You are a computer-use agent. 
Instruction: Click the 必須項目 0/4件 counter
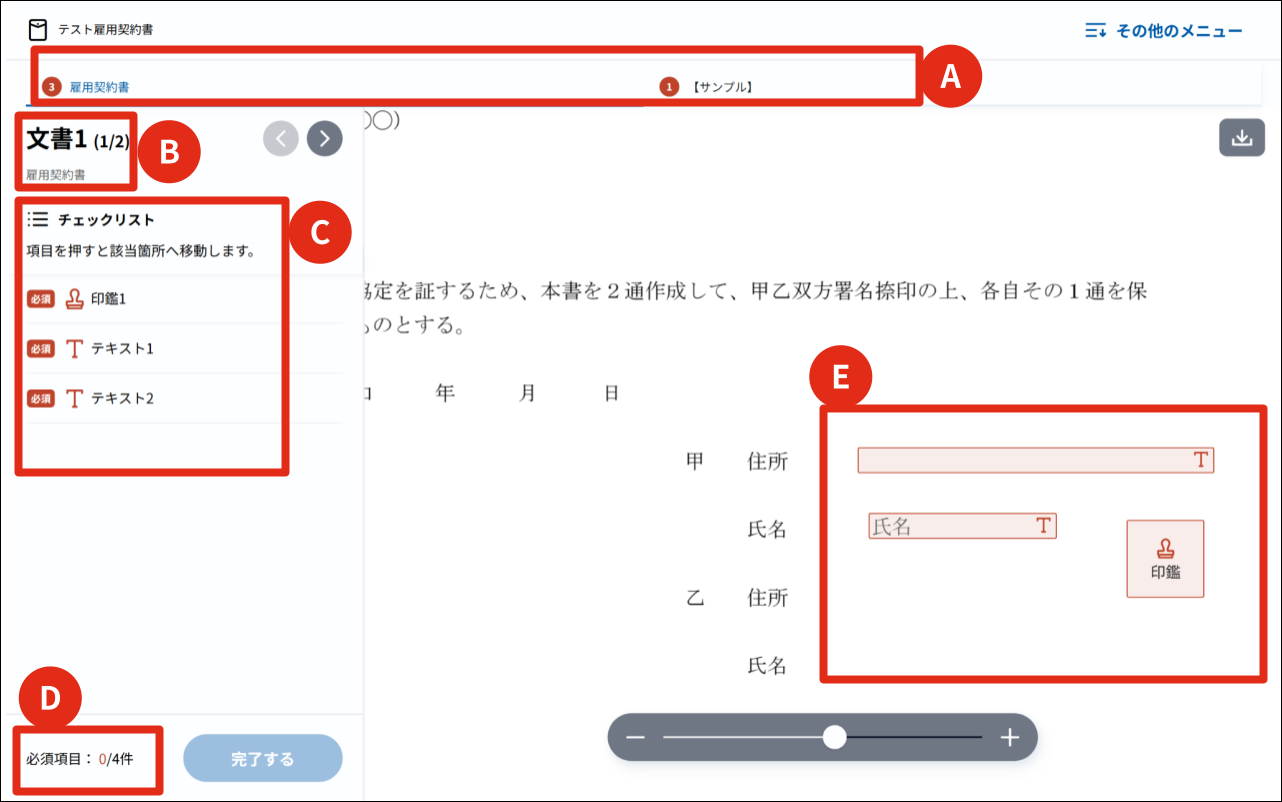click(x=80, y=759)
